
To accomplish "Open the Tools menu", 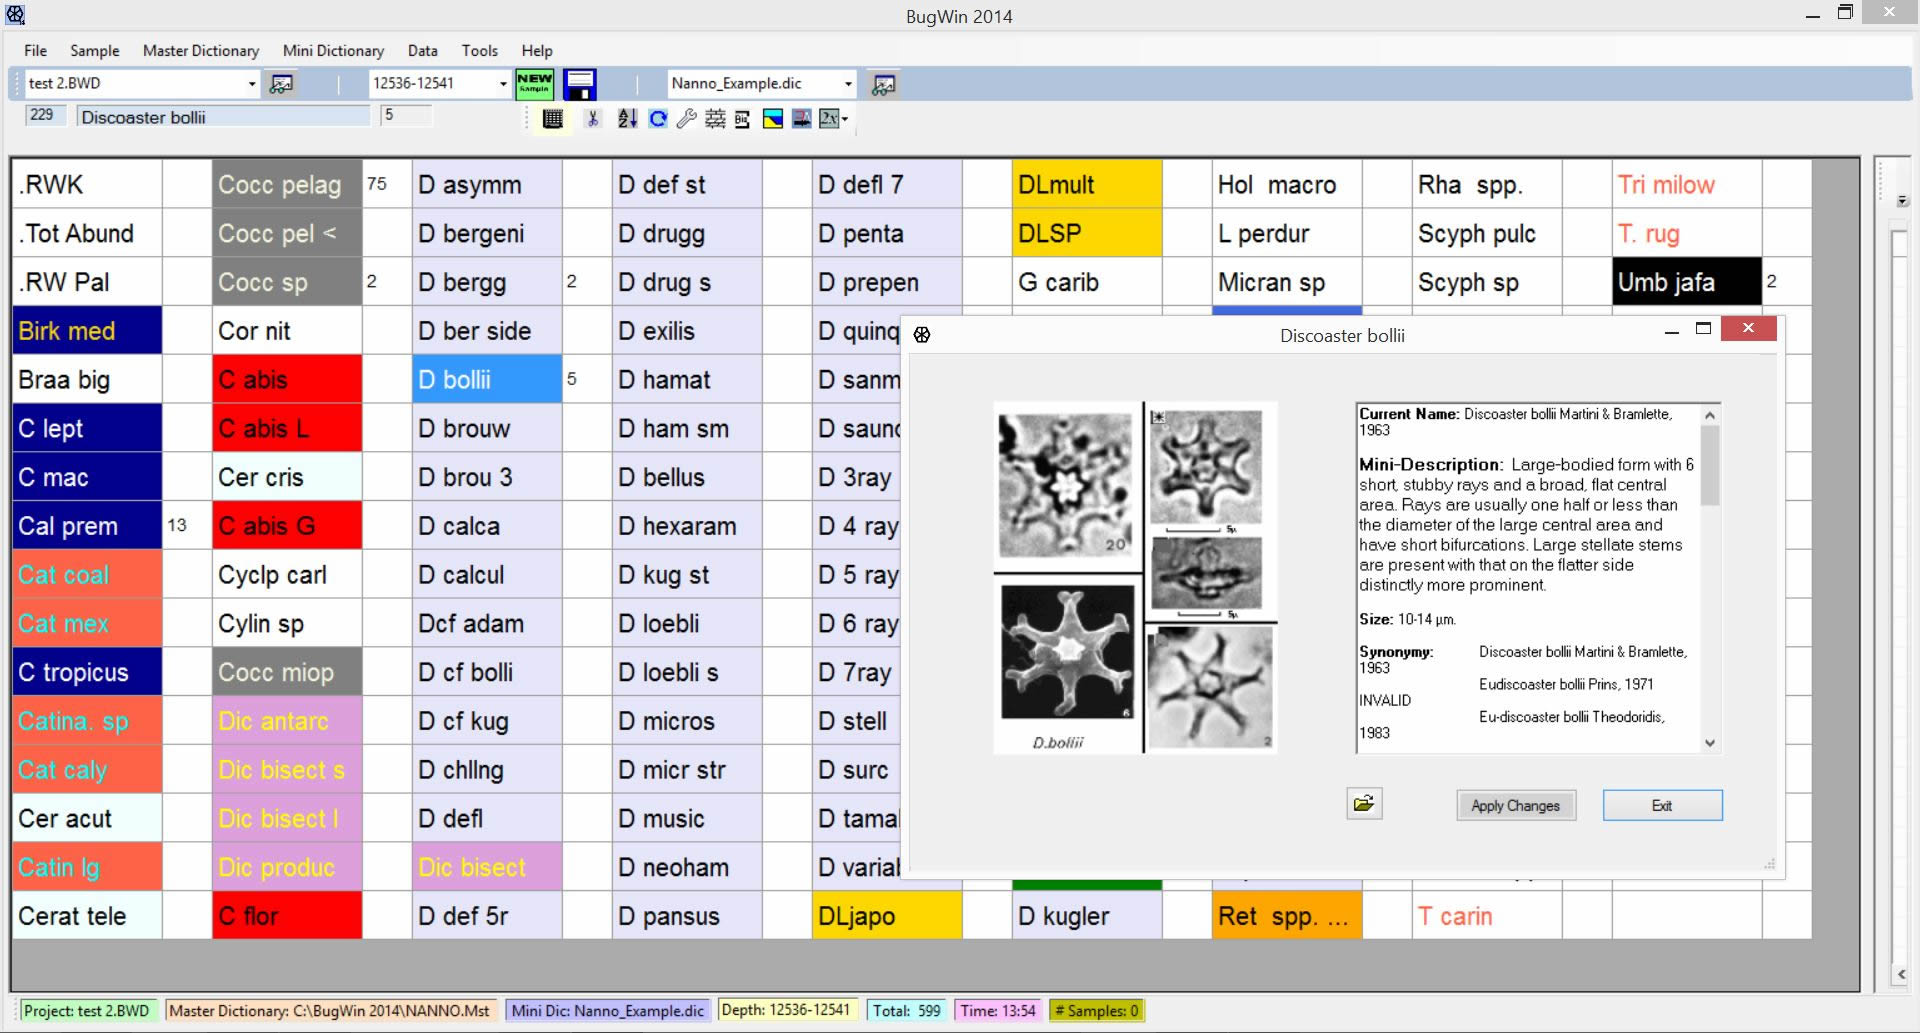I will (479, 51).
